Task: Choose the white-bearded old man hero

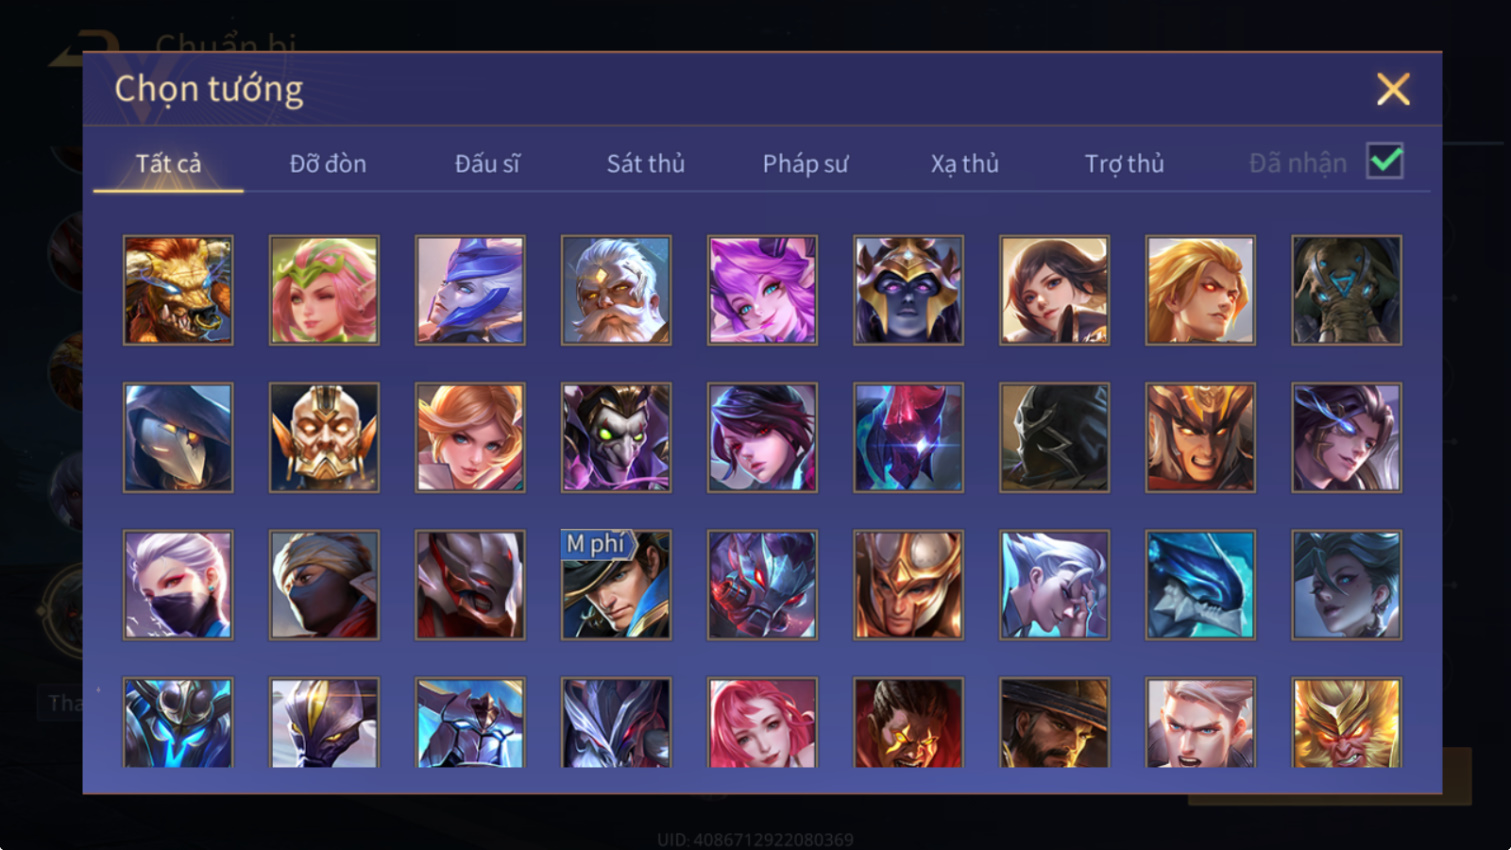Action: coord(616,290)
